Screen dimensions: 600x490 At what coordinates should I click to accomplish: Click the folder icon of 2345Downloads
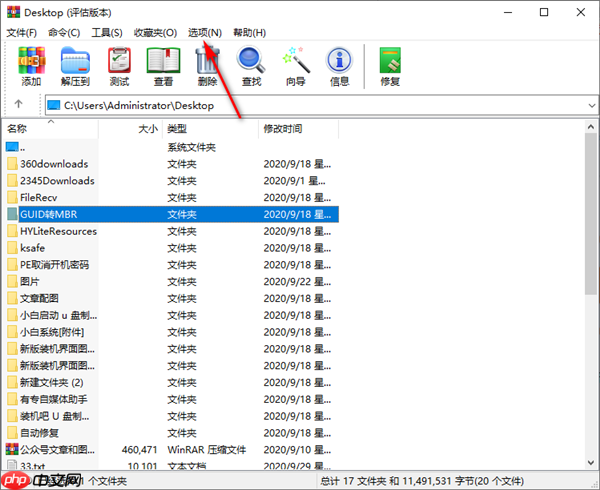point(12,181)
